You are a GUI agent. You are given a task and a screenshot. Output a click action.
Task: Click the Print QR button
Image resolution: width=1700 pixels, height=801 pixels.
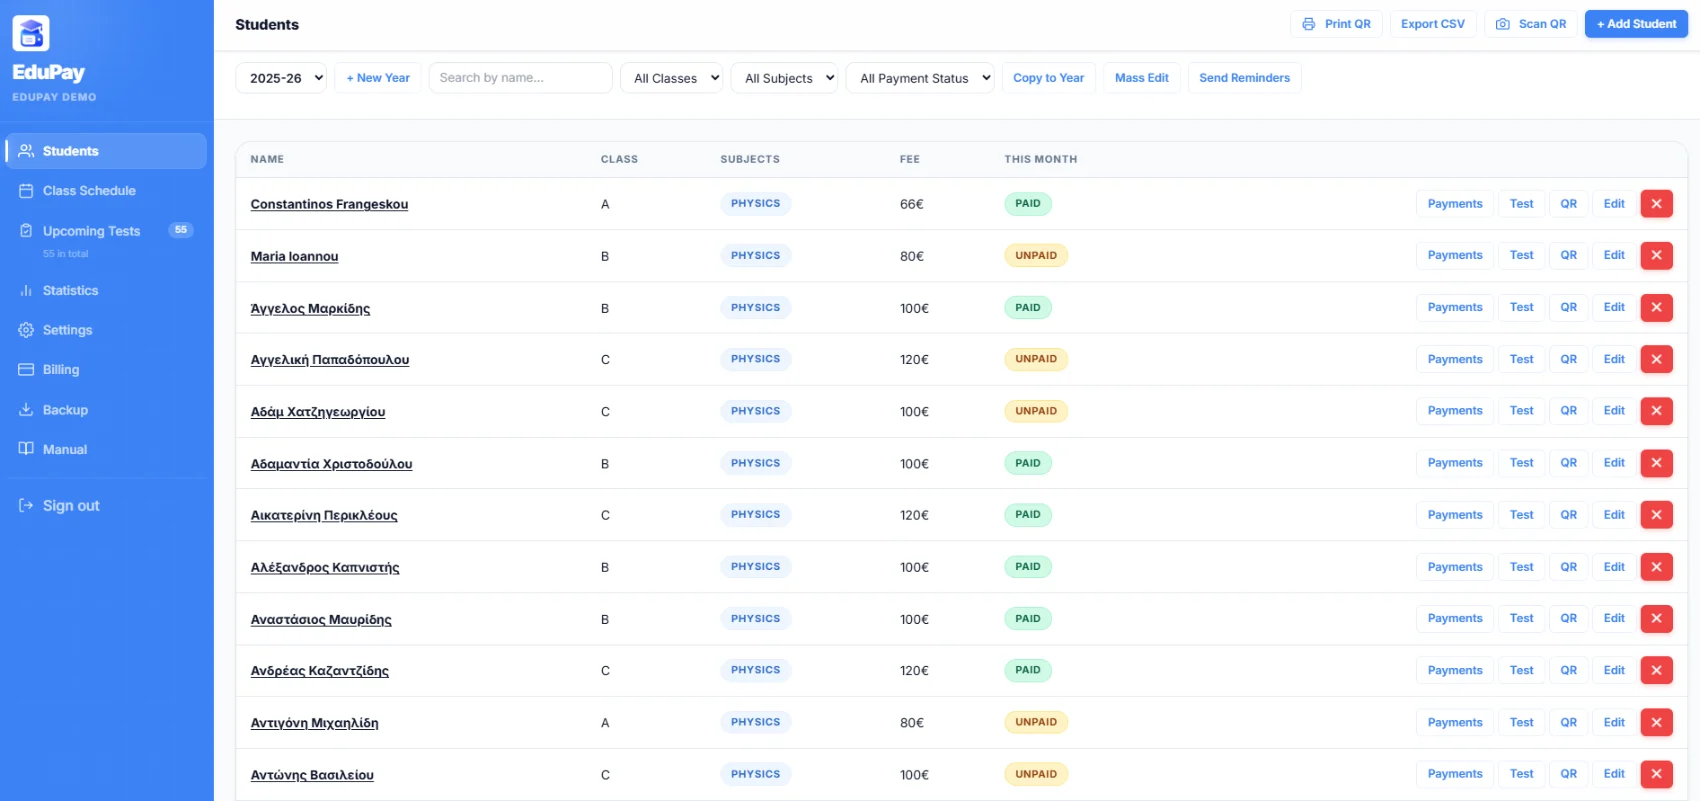pyautogui.click(x=1336, y=24)
